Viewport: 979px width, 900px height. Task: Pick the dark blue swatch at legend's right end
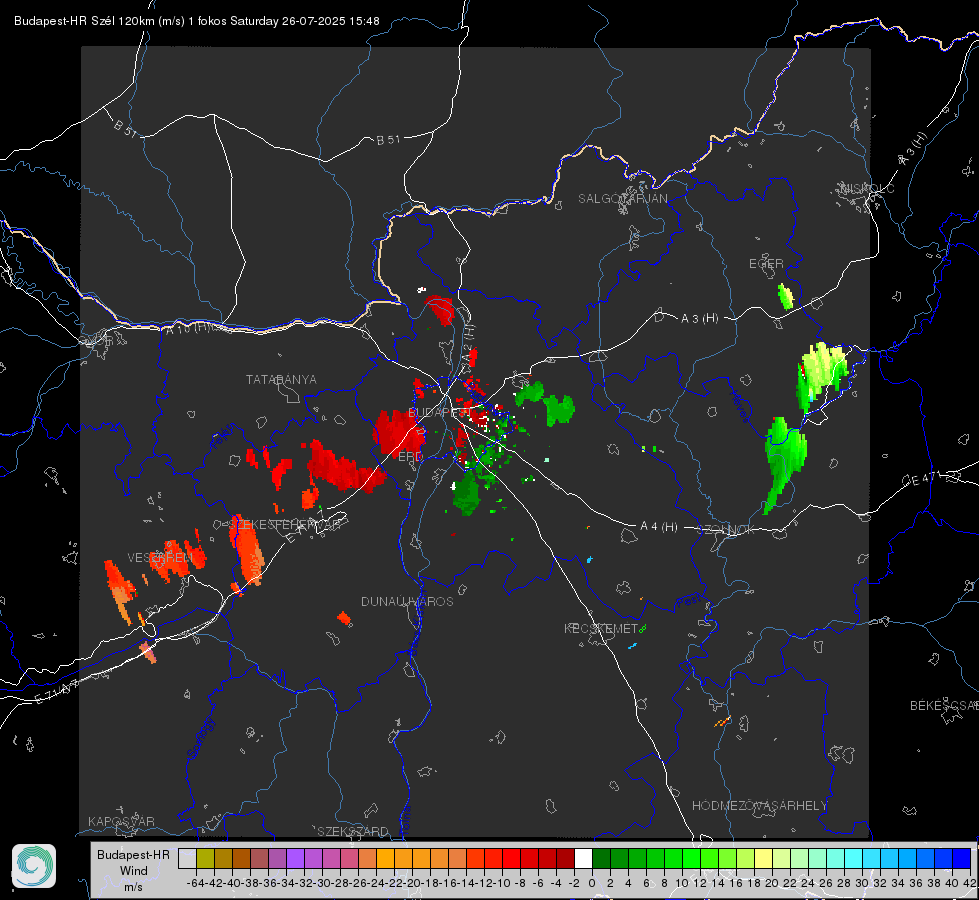(x=962, y=858)
